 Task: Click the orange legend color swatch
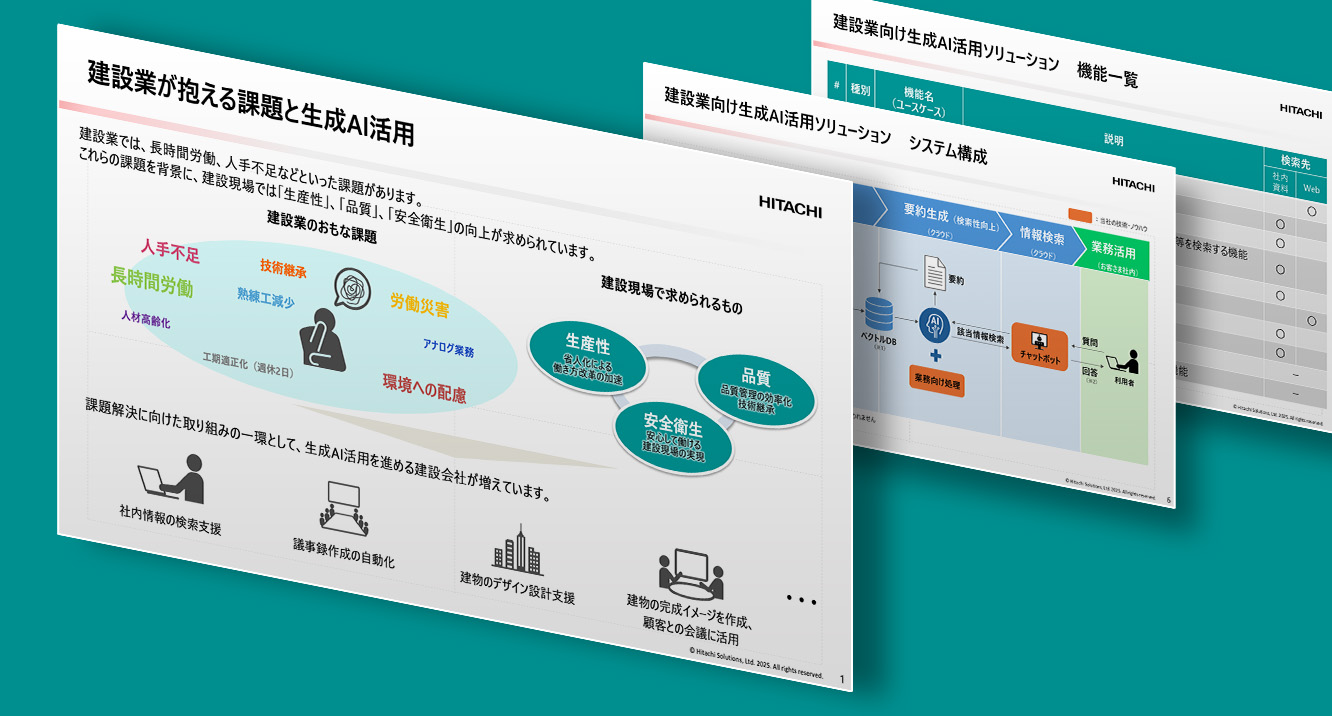(1079, 214)
